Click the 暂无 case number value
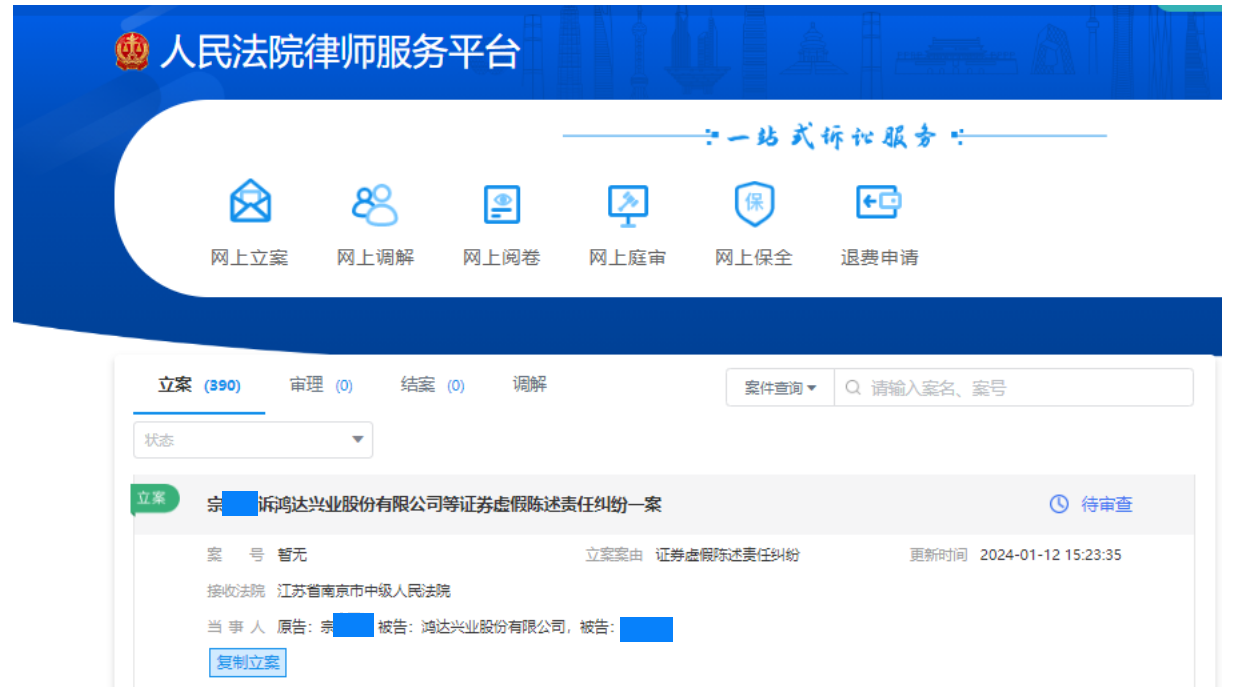Viewport: 1236px width, 687px height. tap(292, 555)
